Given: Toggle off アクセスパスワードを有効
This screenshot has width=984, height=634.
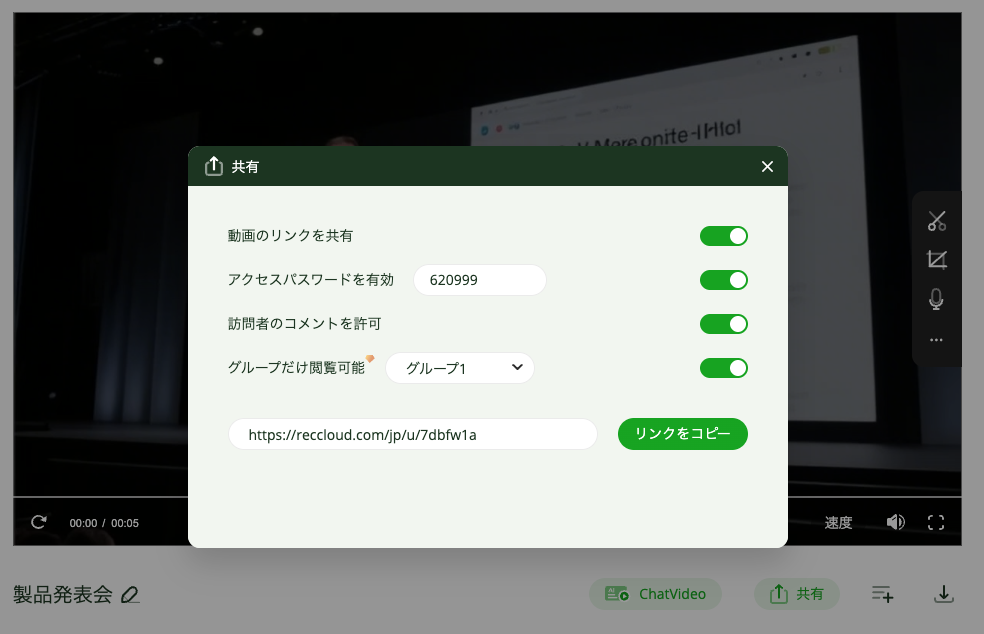Looking at the screenshot, I should tap(724, 280).
